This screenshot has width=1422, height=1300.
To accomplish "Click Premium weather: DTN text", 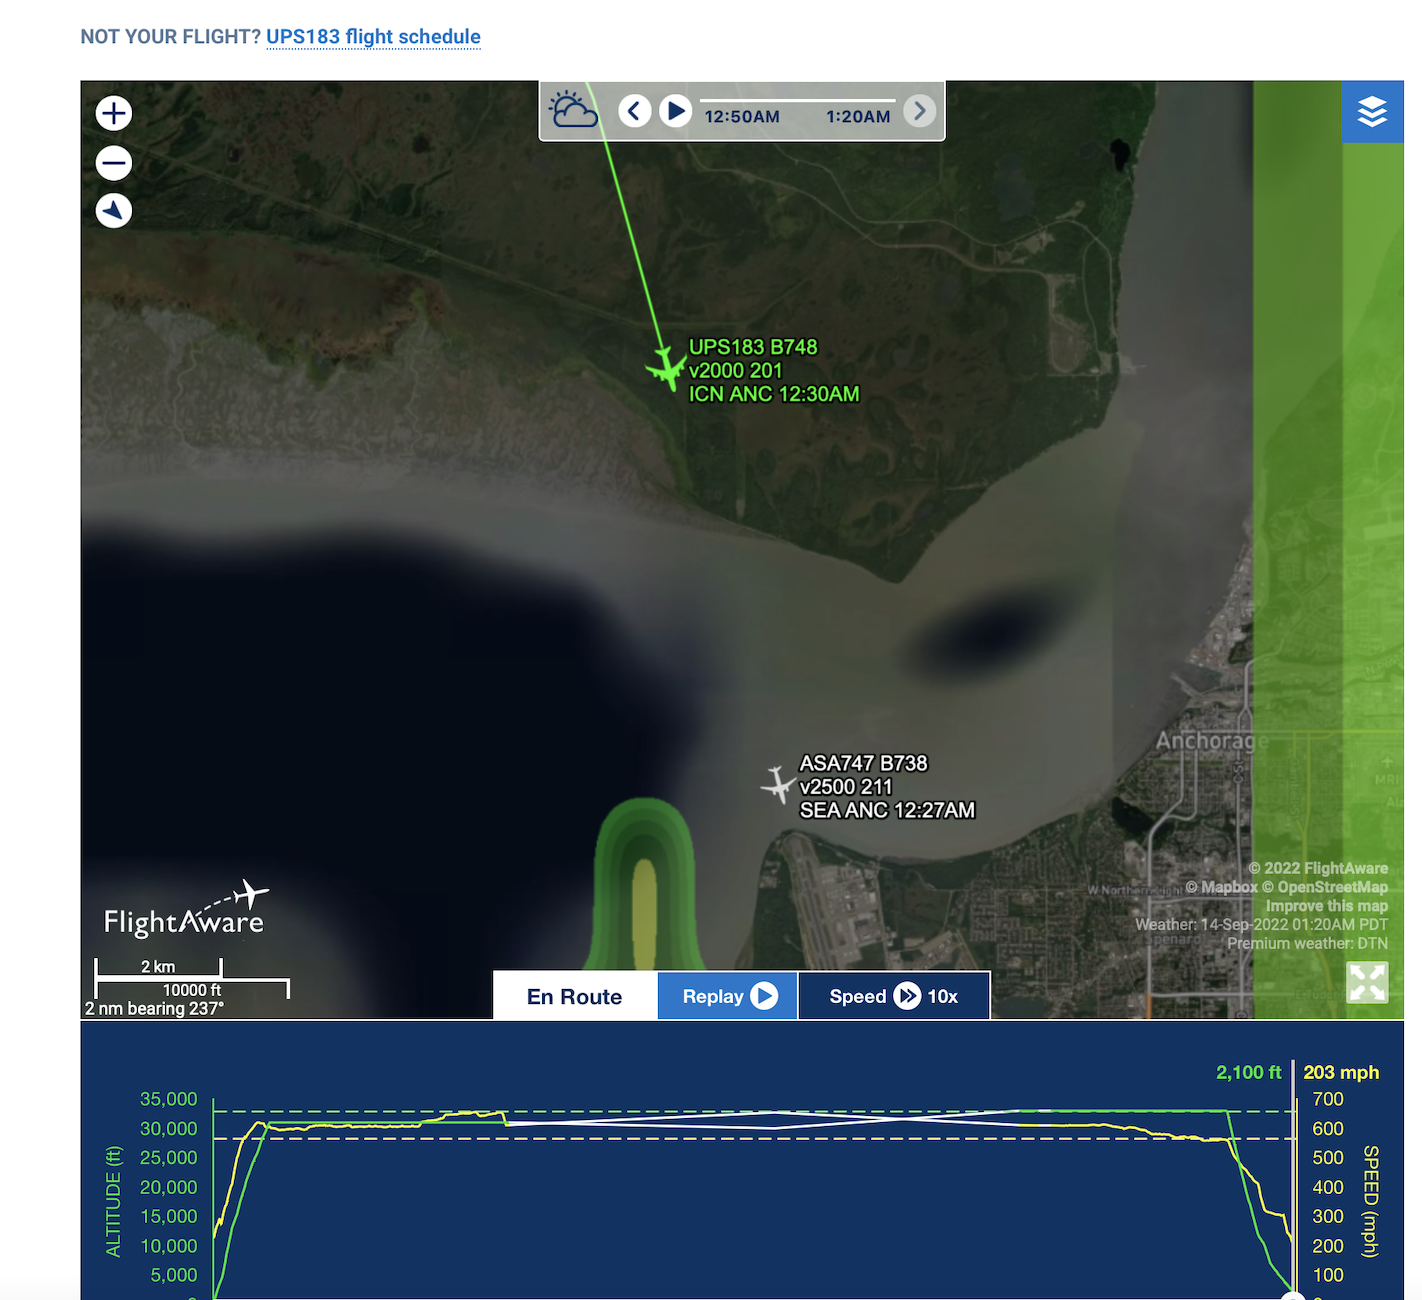I will [1308, 943].
